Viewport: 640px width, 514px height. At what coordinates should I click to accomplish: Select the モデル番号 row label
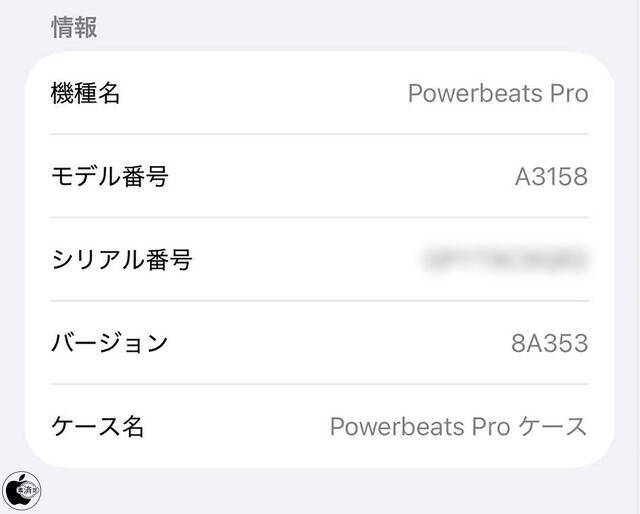pyautogui.click(x=110, y=177)
